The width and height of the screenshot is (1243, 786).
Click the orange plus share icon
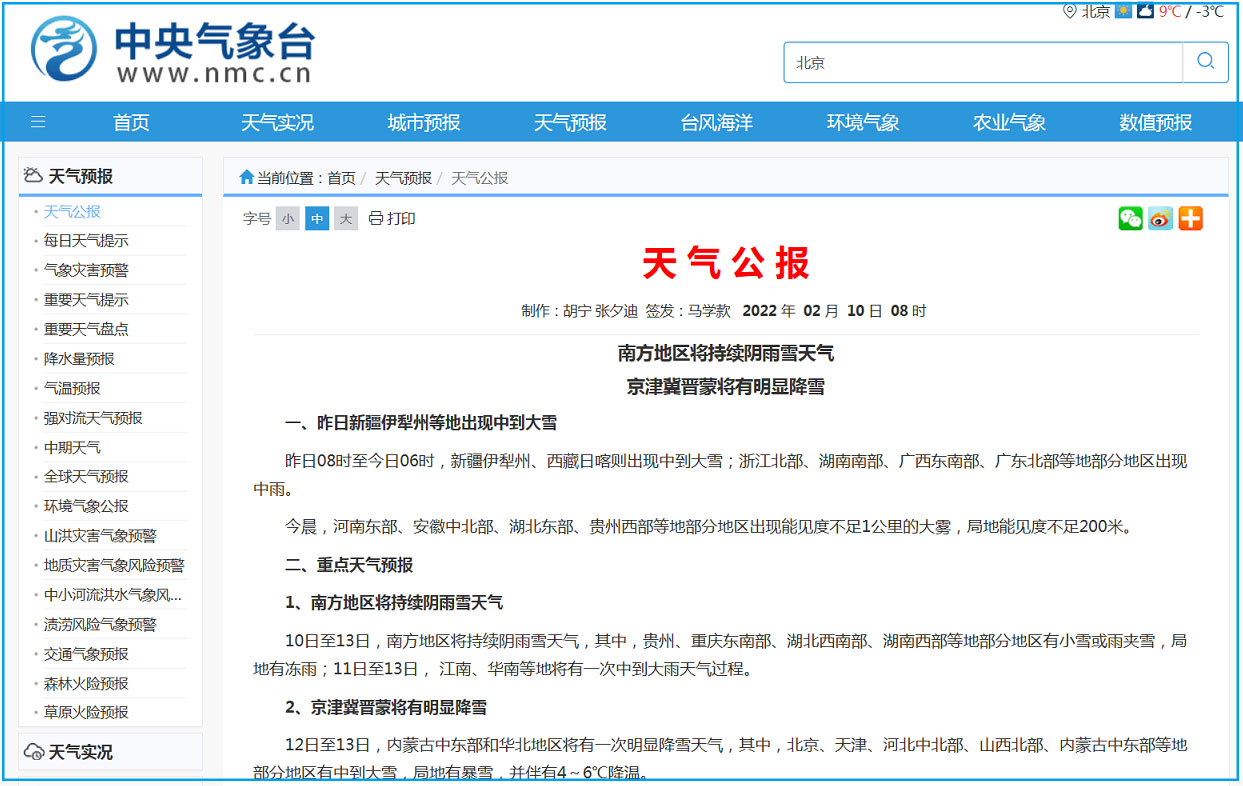(x=1190, y=219)
